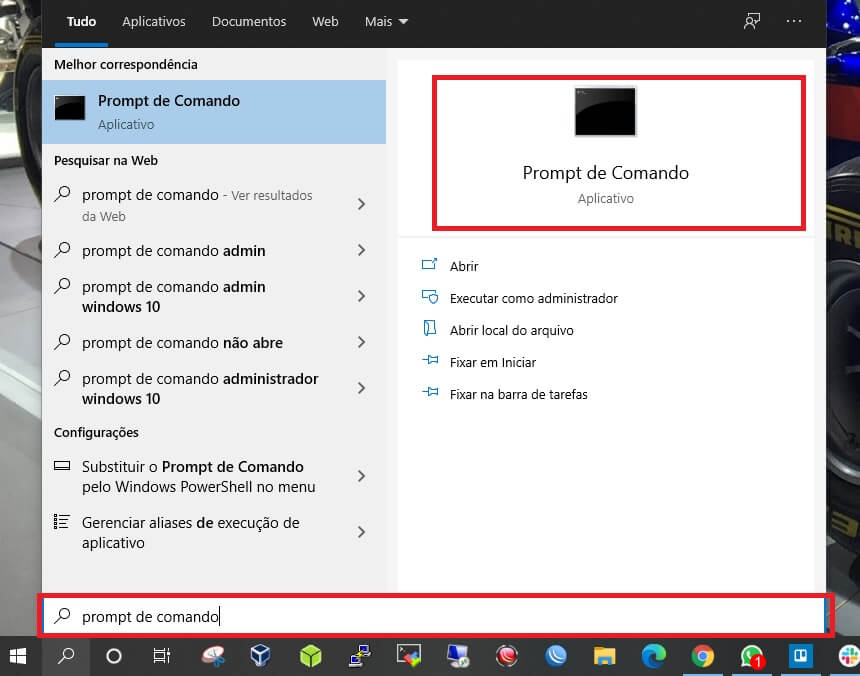Launch PuTTY from the taskbar

(x=360, y=656)
